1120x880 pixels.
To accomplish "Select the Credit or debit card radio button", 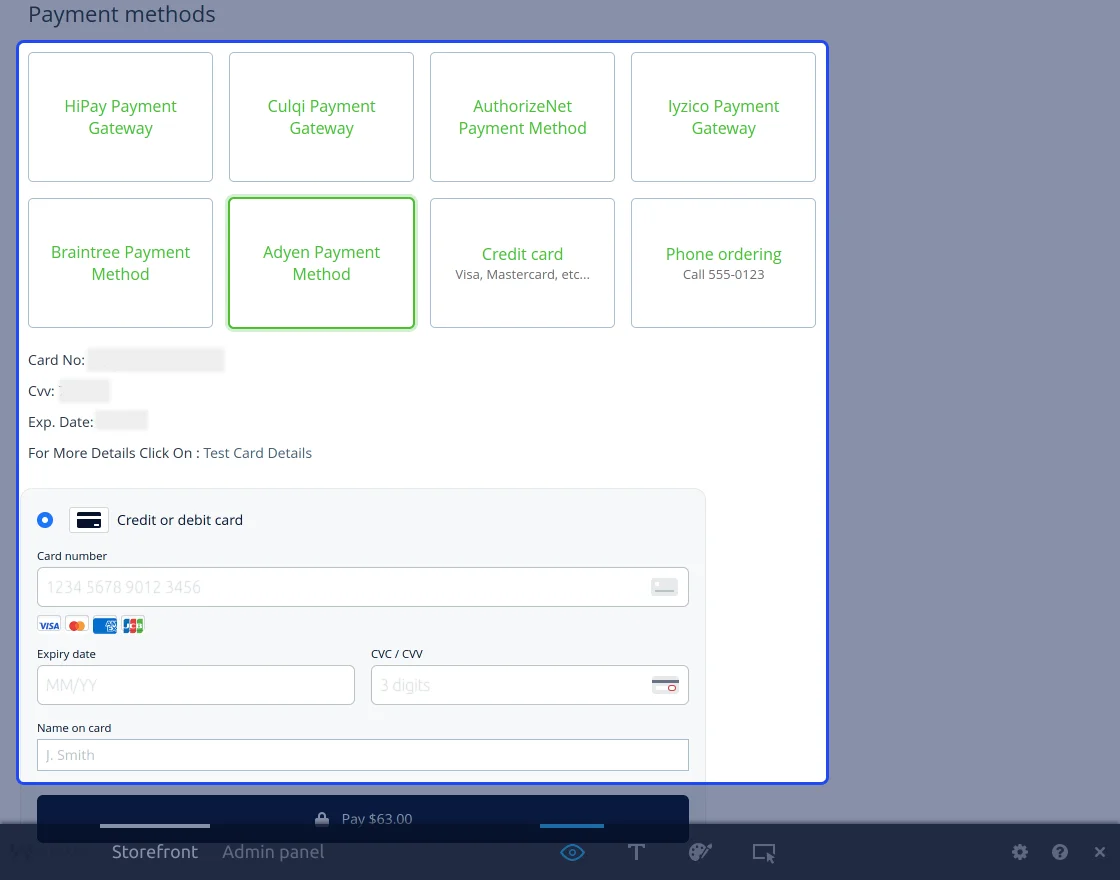I will [x=45, y=520].
